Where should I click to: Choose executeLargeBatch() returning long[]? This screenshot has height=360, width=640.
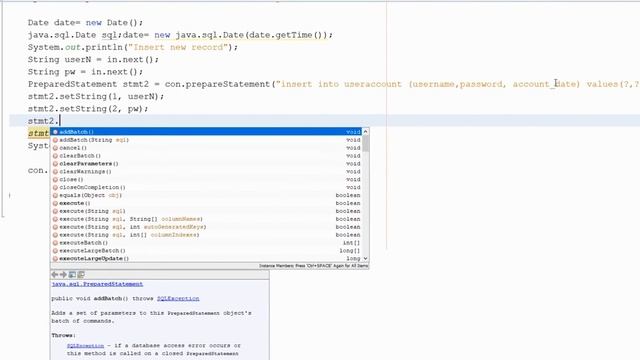tap(206, 251)
